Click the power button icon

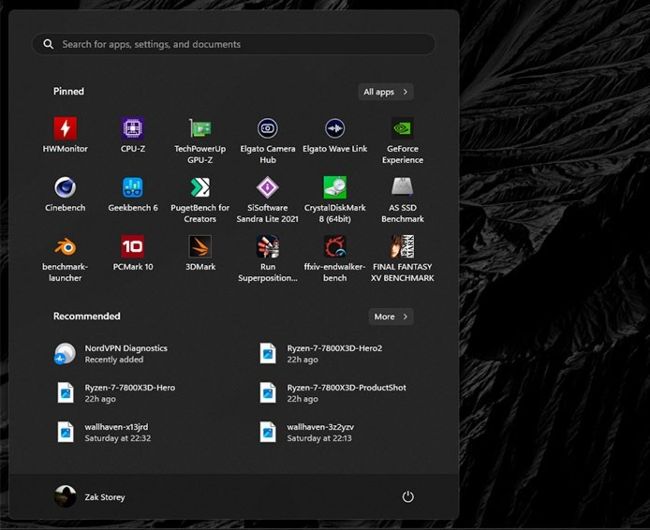408,496
